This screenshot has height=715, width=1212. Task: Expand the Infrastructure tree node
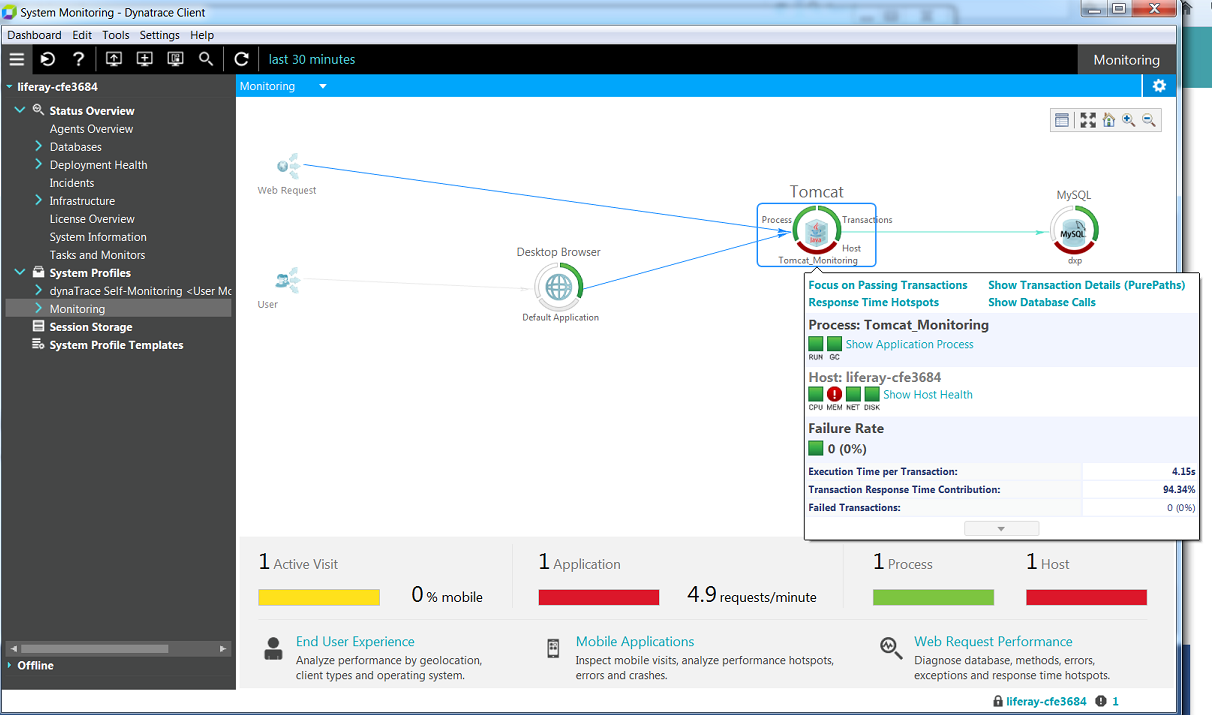38,200
